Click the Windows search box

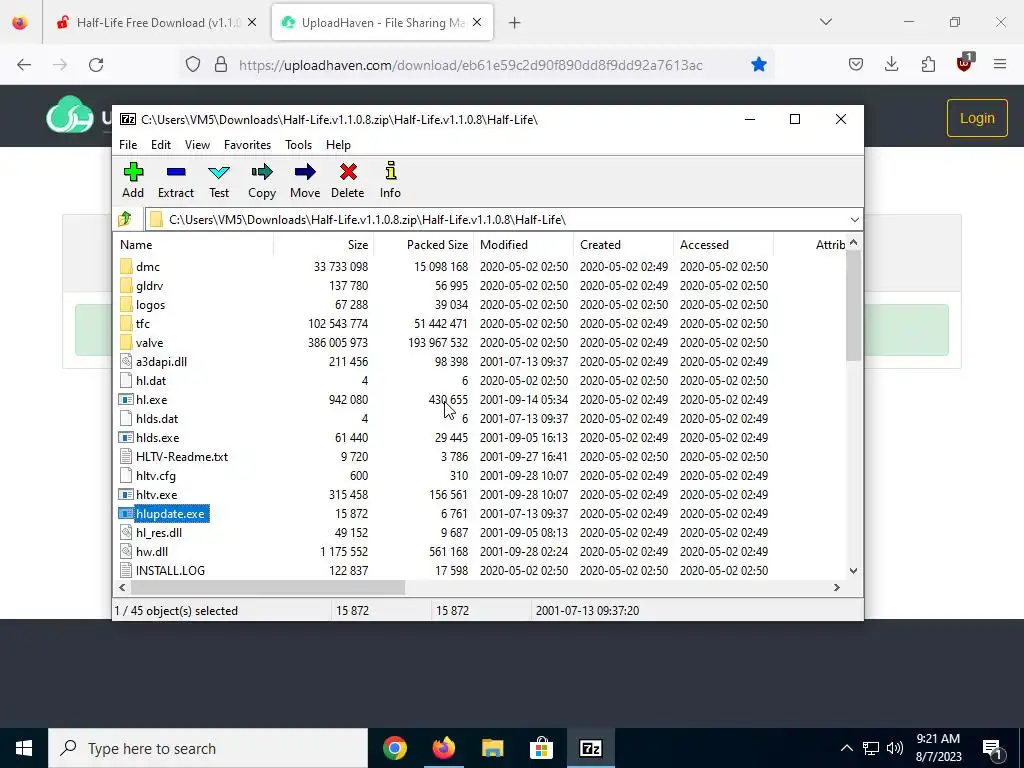pos(208,748)
